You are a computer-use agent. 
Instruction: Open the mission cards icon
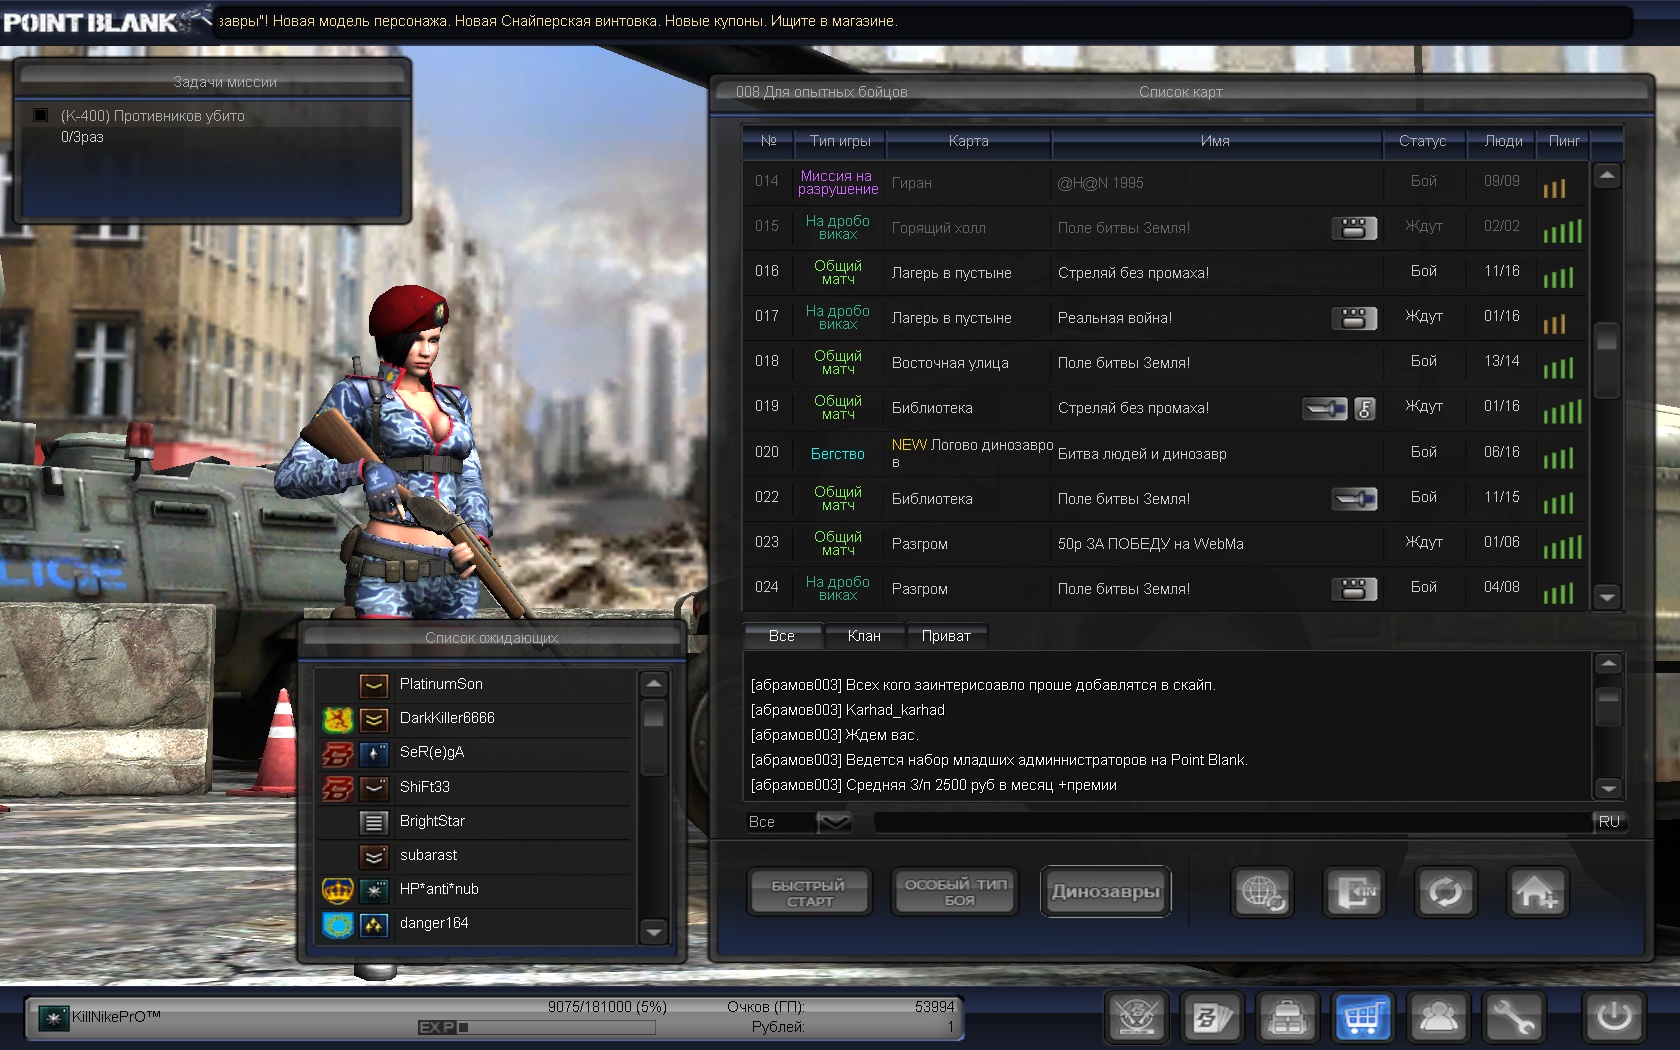[x=1213, y=1018]
